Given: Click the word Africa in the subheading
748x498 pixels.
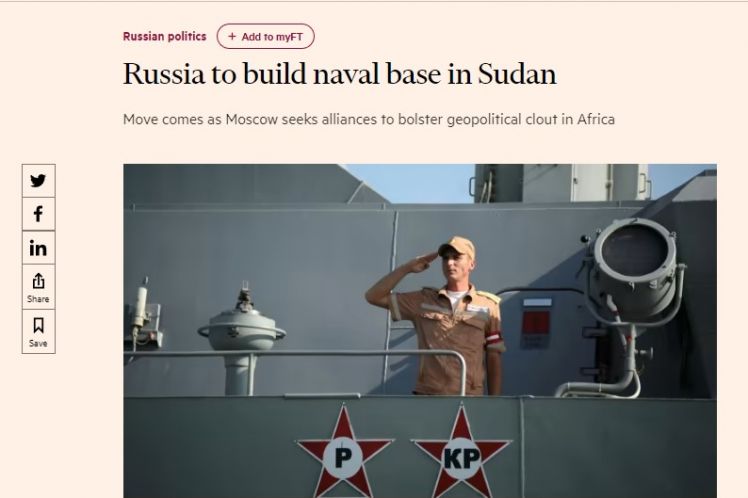Looking at the screenshot, I should tap(596, 119).
